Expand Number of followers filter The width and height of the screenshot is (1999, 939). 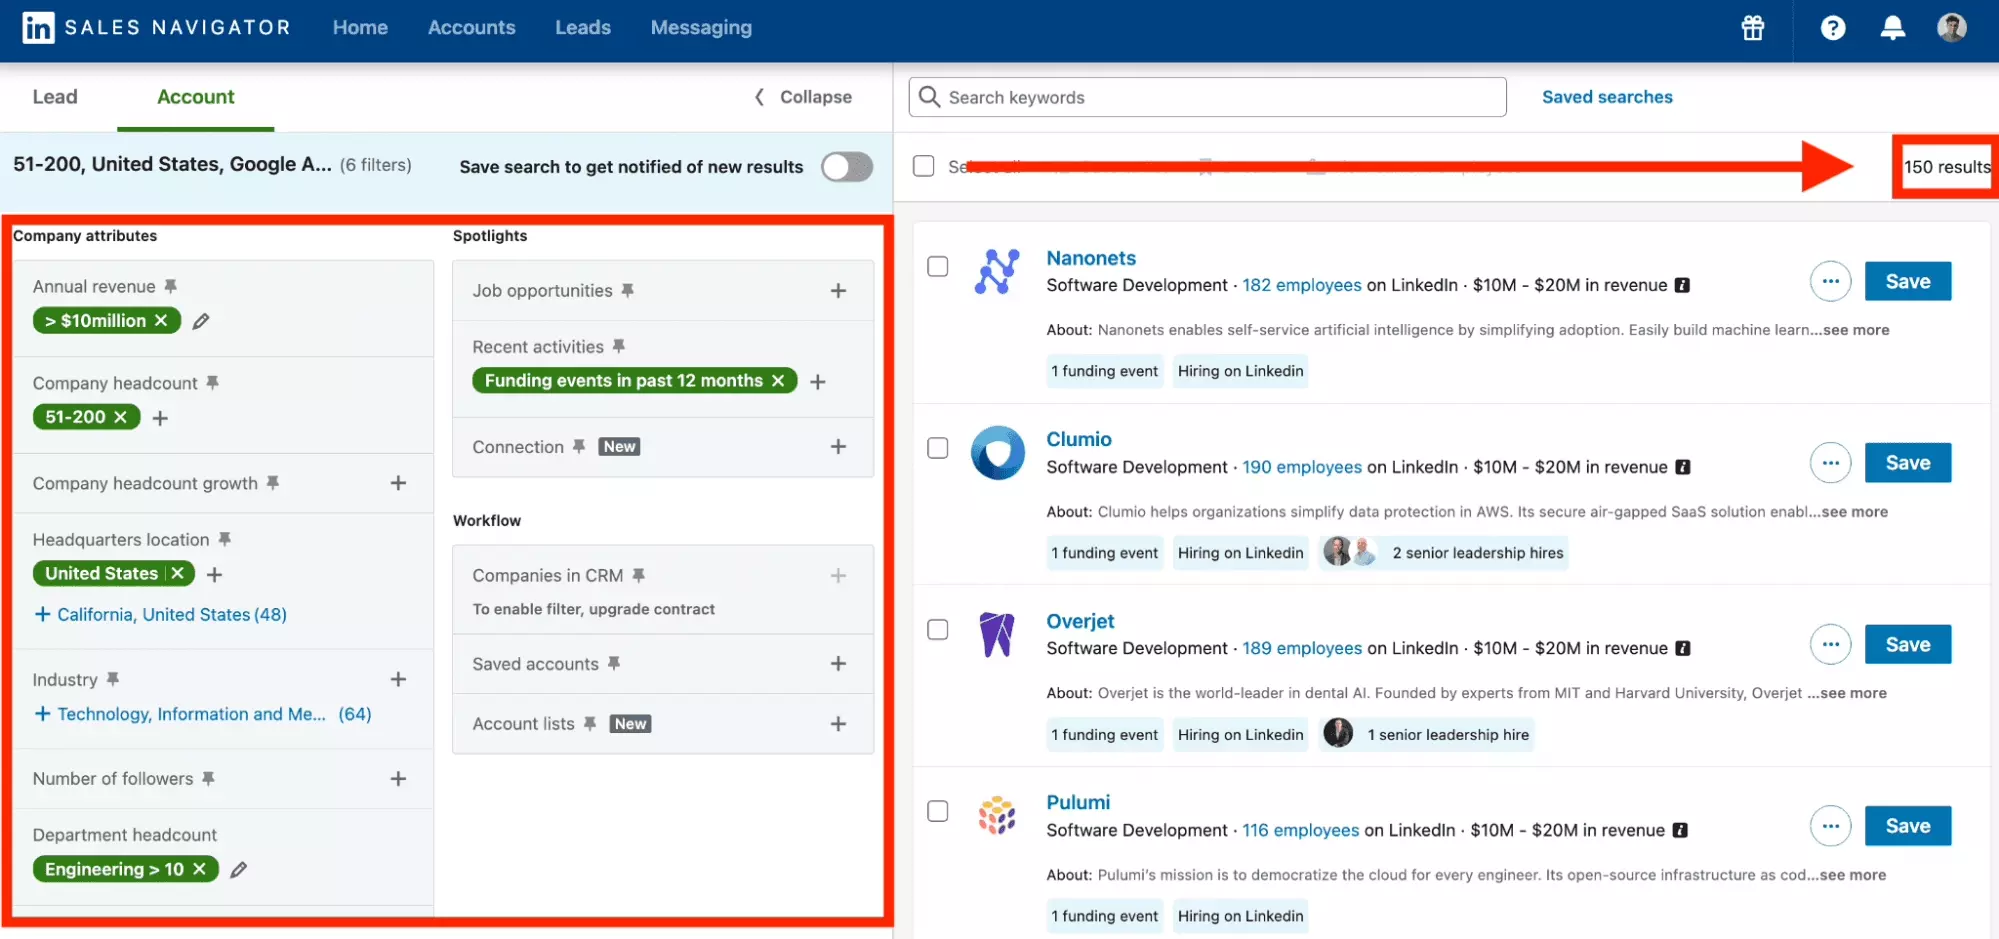398,778
